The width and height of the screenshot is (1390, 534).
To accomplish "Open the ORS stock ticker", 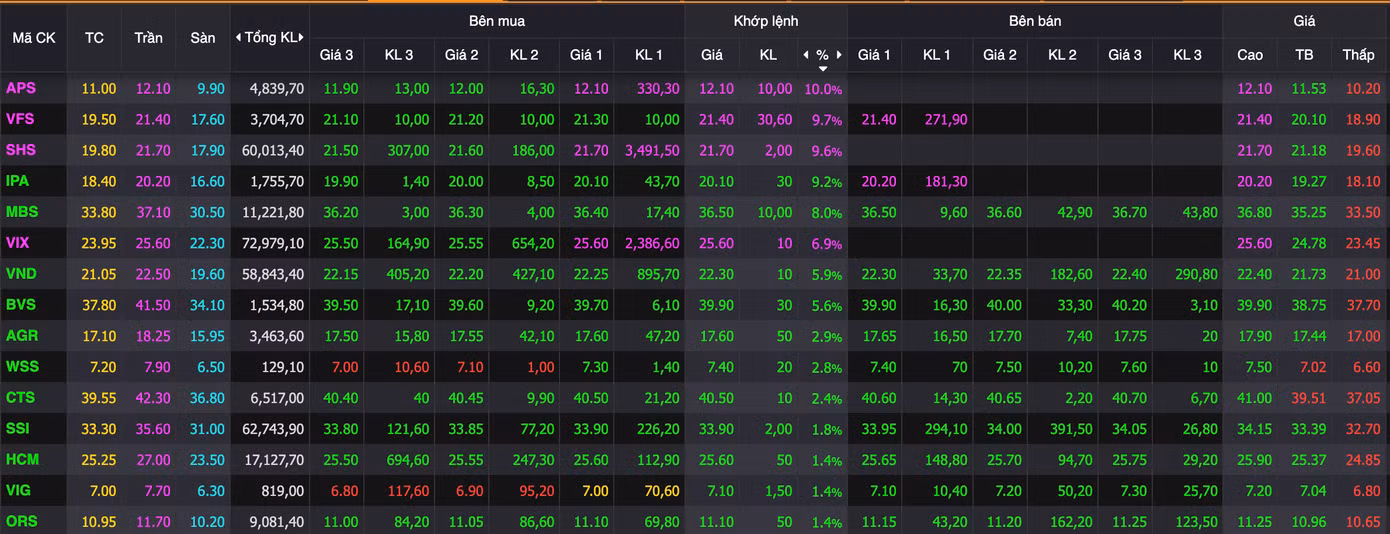I will click(x=22, y=522).
